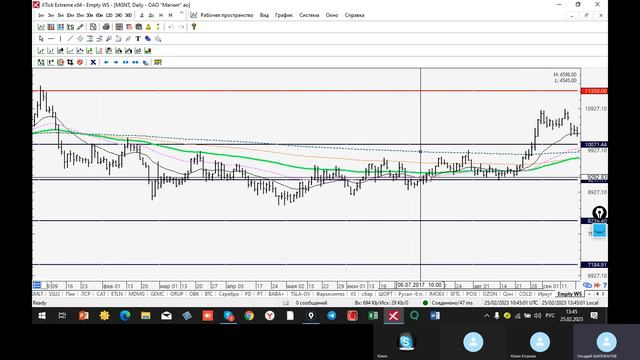This screenshot has width=640, height=360.
Task: Click the РУС keyboard language indicator
Action: tap(550, 316)
